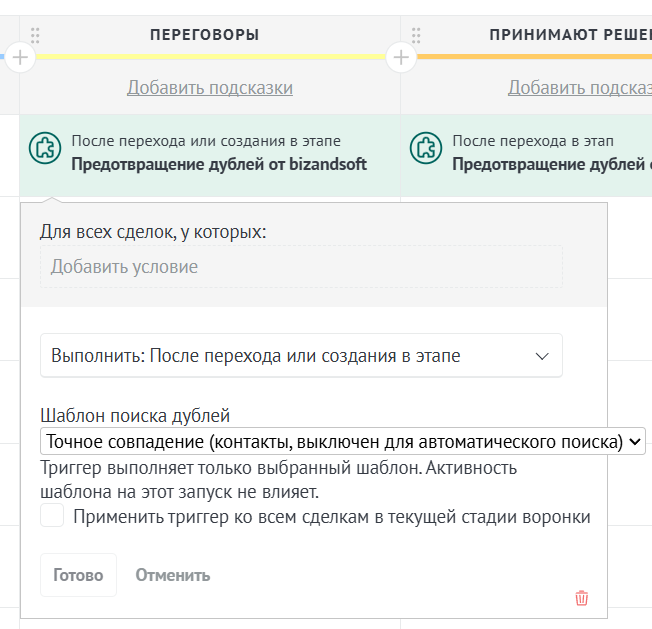Open the trigger card in ПРИНИМАЮТ РЕШЕНИЕ column

pyautogui.click(x=526, y=155)
